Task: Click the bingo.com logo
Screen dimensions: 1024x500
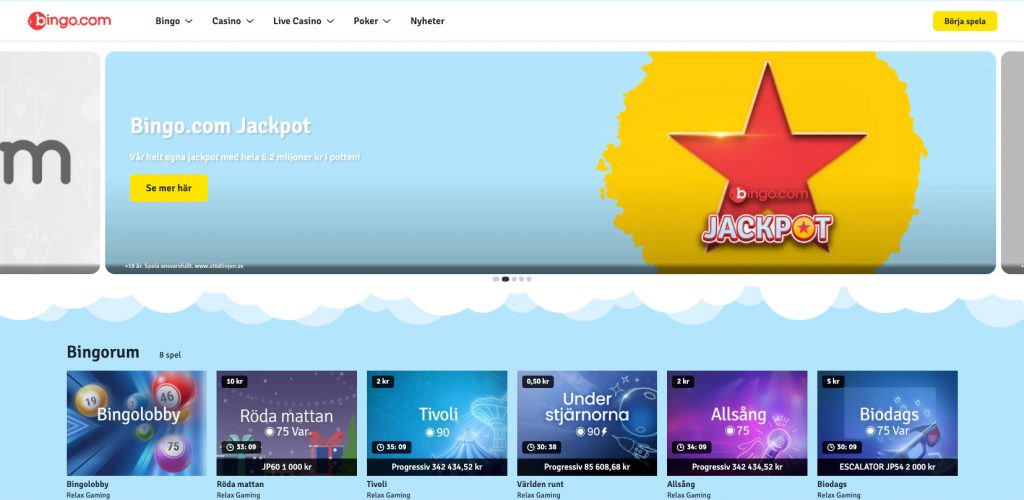Action: click(x=69, y=20)
